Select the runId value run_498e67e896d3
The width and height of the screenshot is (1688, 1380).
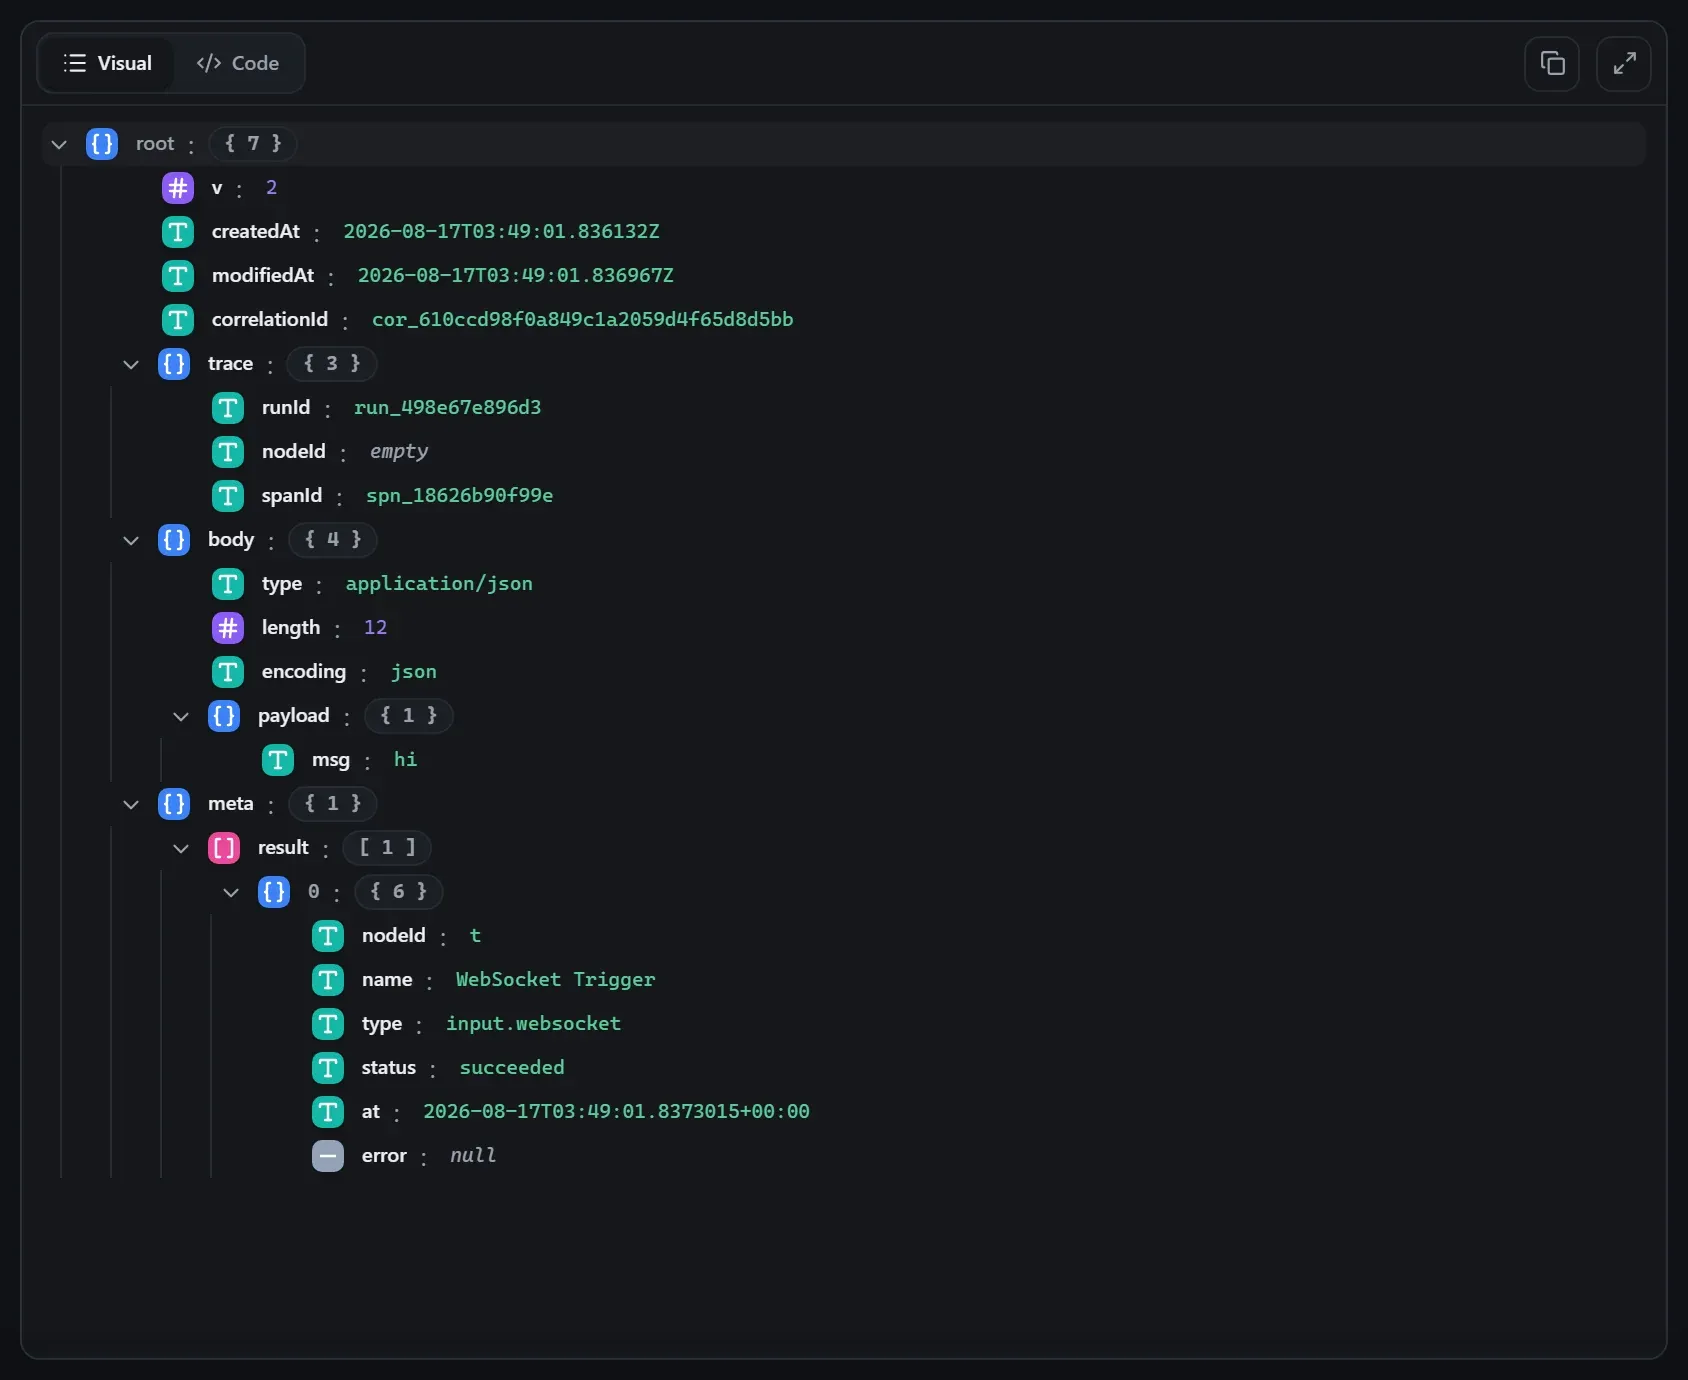click(448, 407)
